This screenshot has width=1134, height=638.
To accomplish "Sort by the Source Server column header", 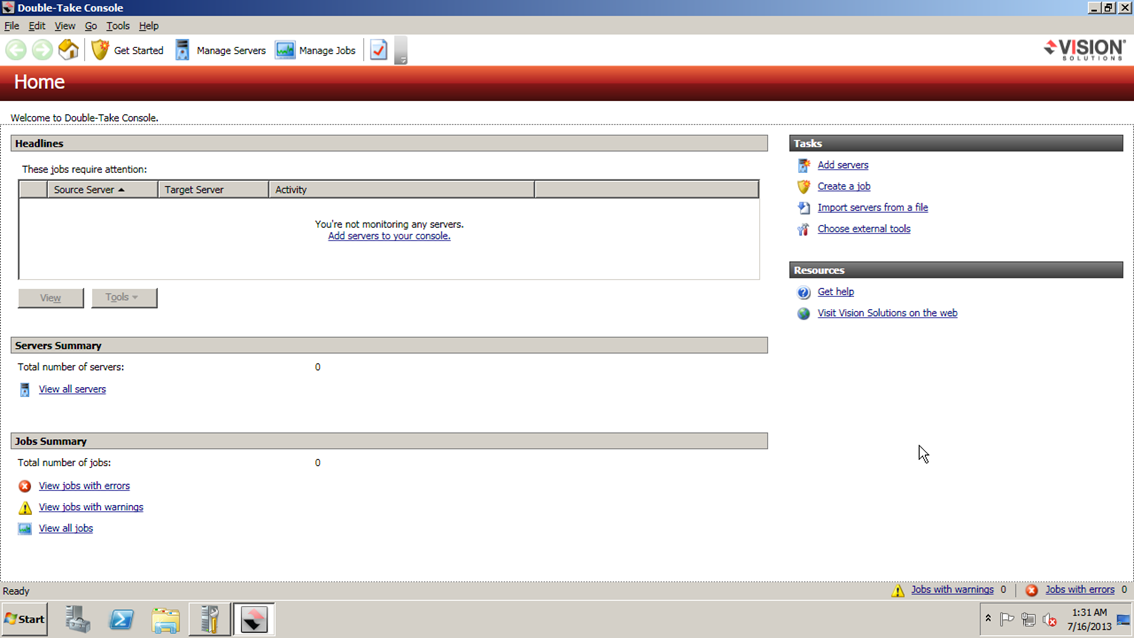I will (x=103, y=190).
